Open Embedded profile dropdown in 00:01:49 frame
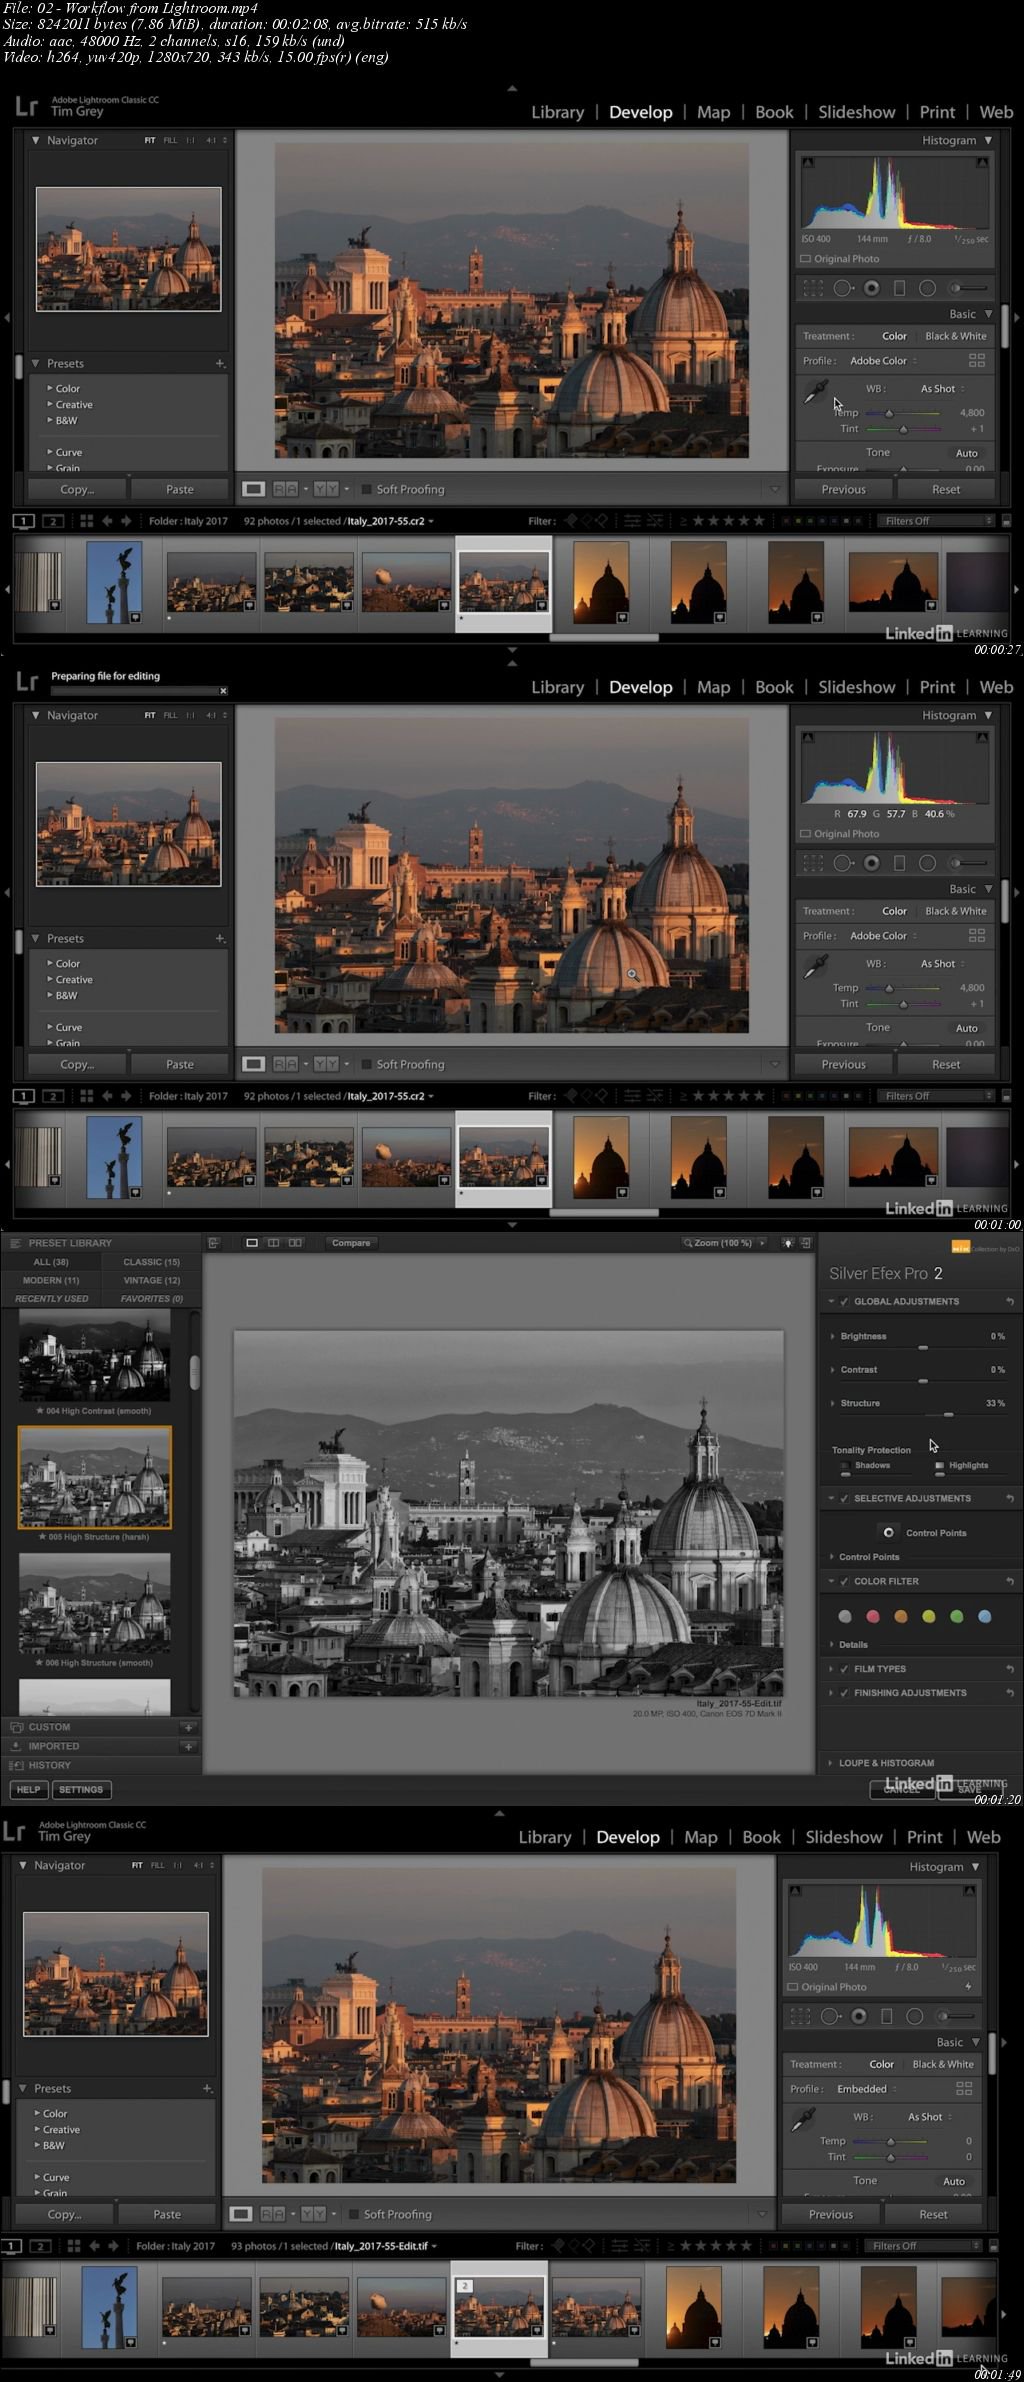 (x=868, y=2088)
